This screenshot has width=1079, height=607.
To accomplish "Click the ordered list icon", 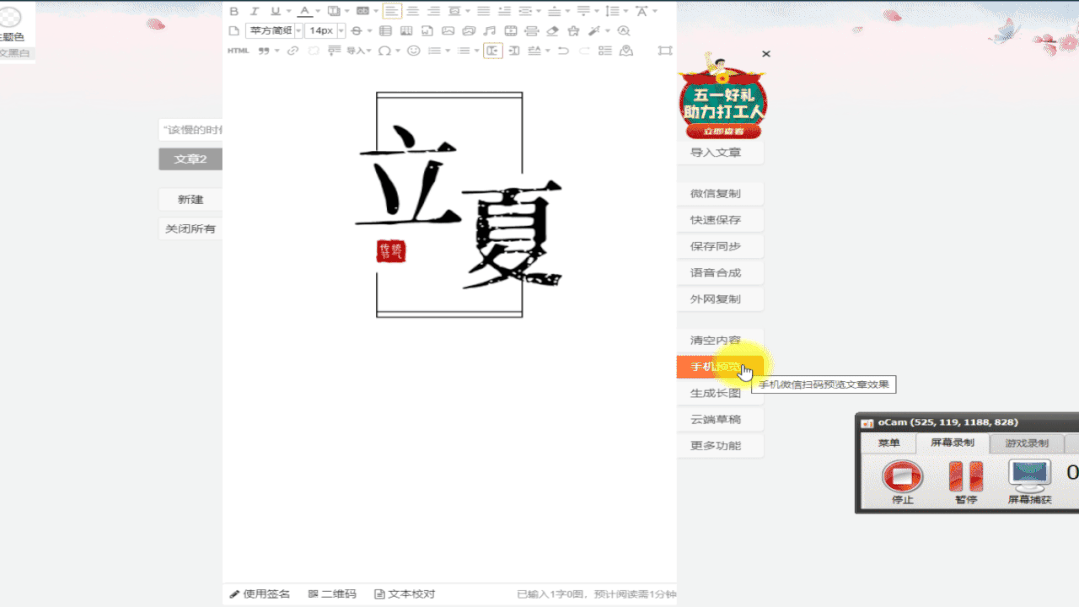I will [x=434, y=51].
